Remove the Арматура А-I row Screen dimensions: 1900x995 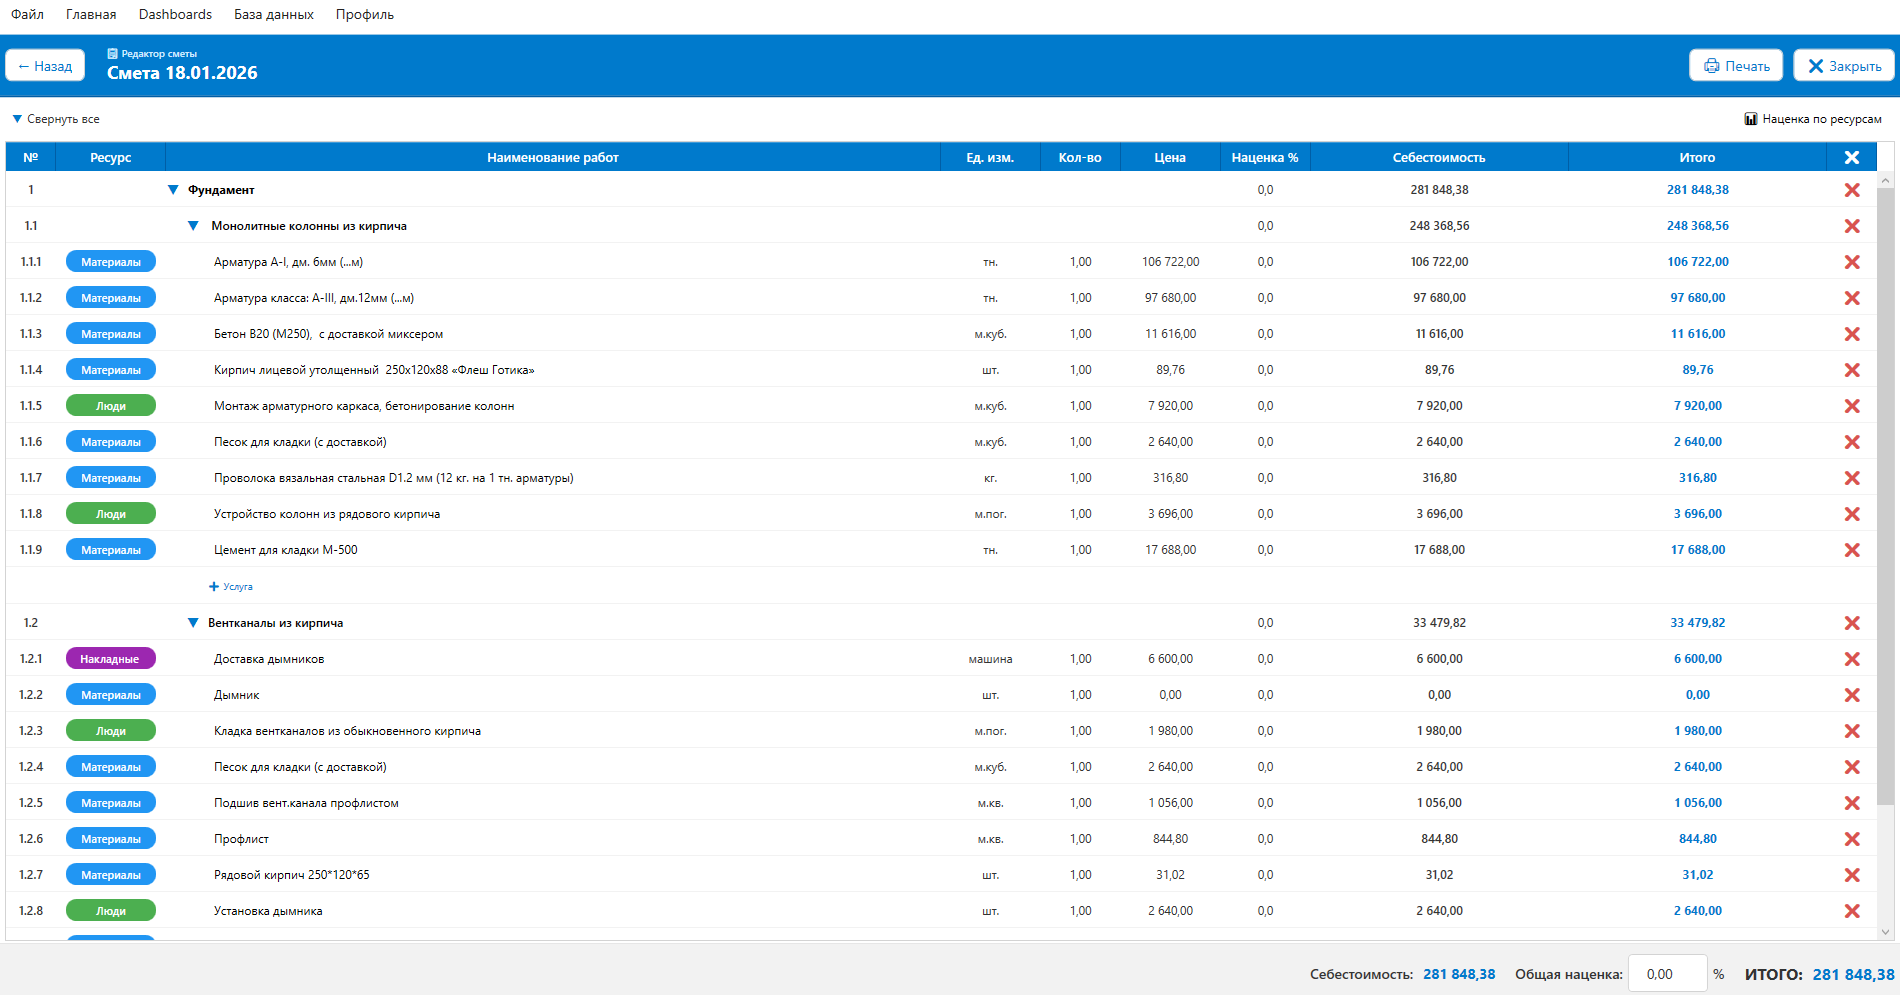(1852, 262)
